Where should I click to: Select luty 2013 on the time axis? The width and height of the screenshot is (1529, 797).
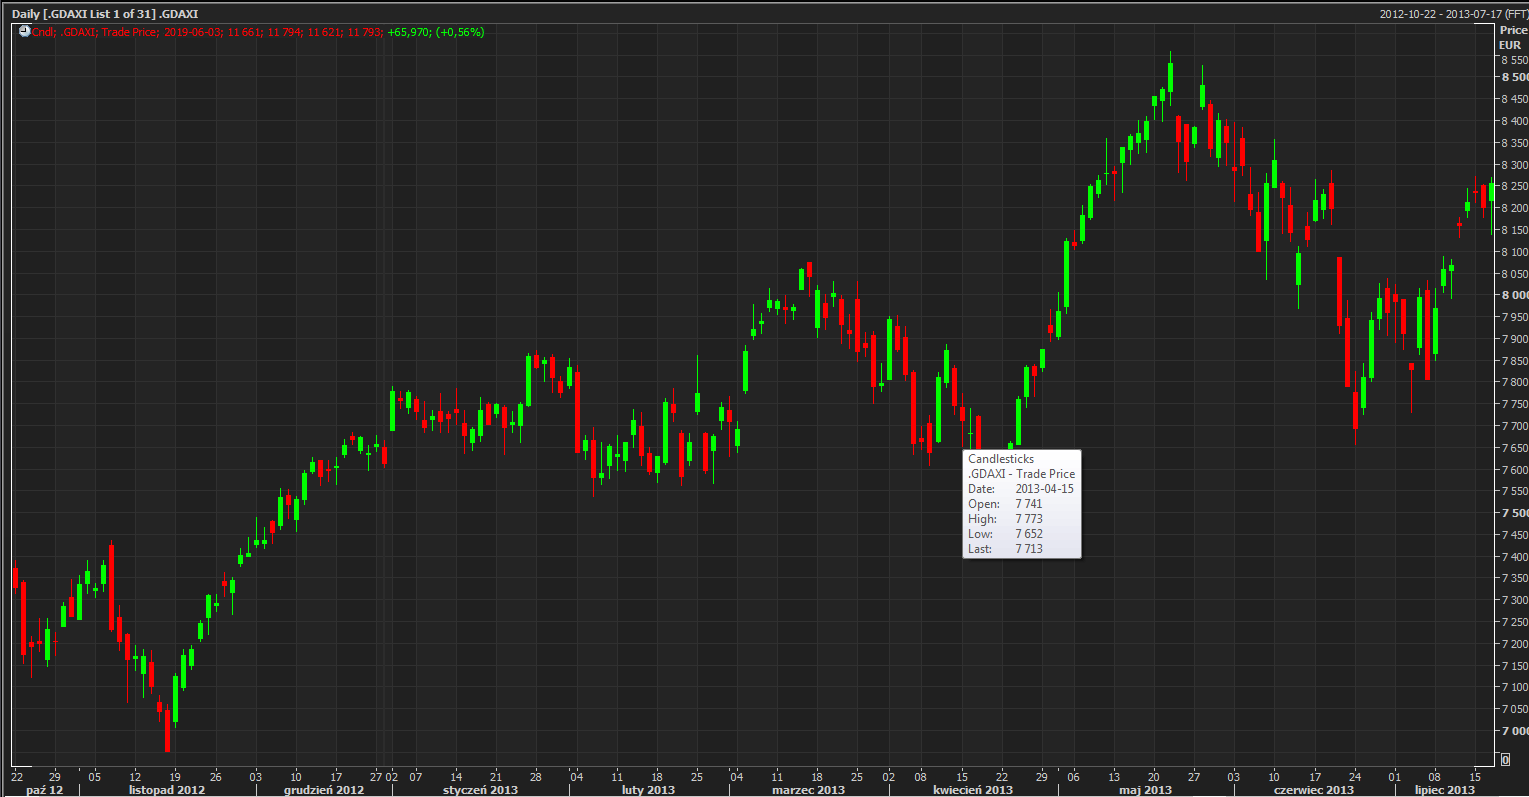pos(648,790)
